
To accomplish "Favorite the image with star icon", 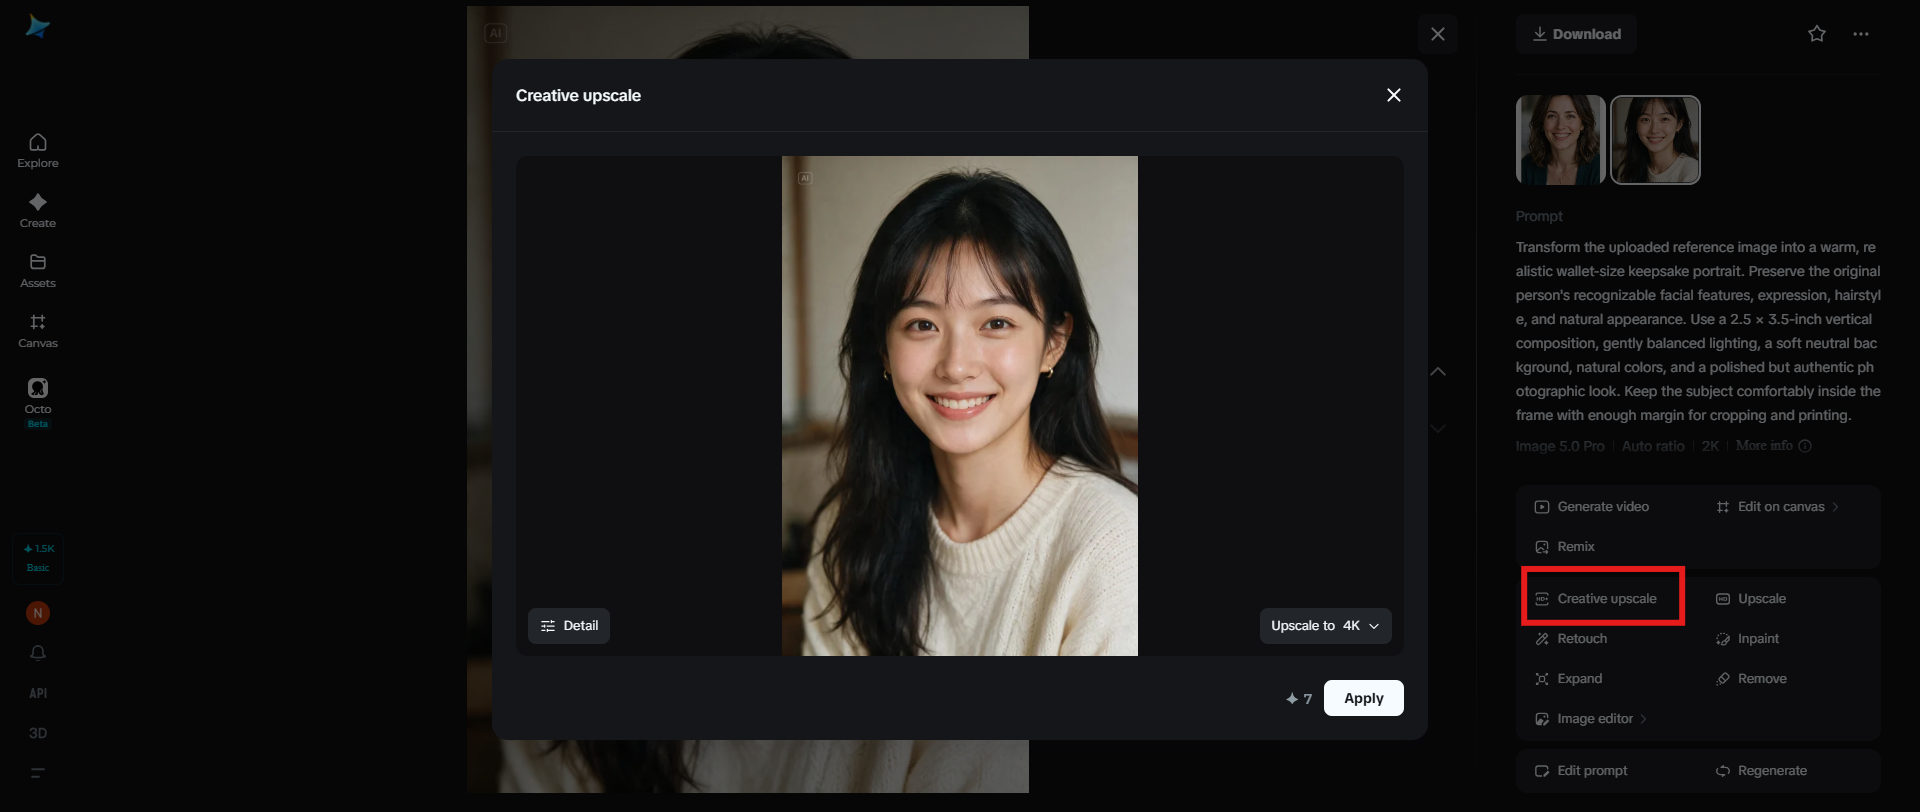I will [x=1817, y=34].
